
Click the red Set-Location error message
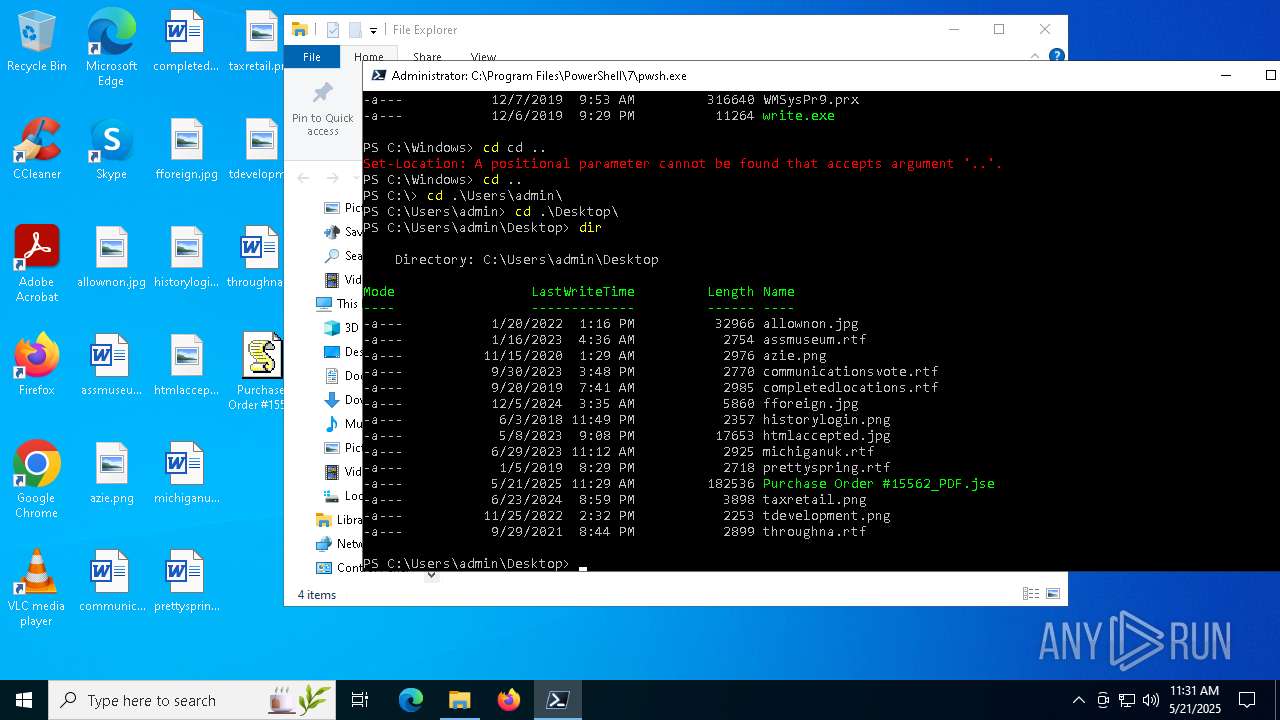point(682,164)
